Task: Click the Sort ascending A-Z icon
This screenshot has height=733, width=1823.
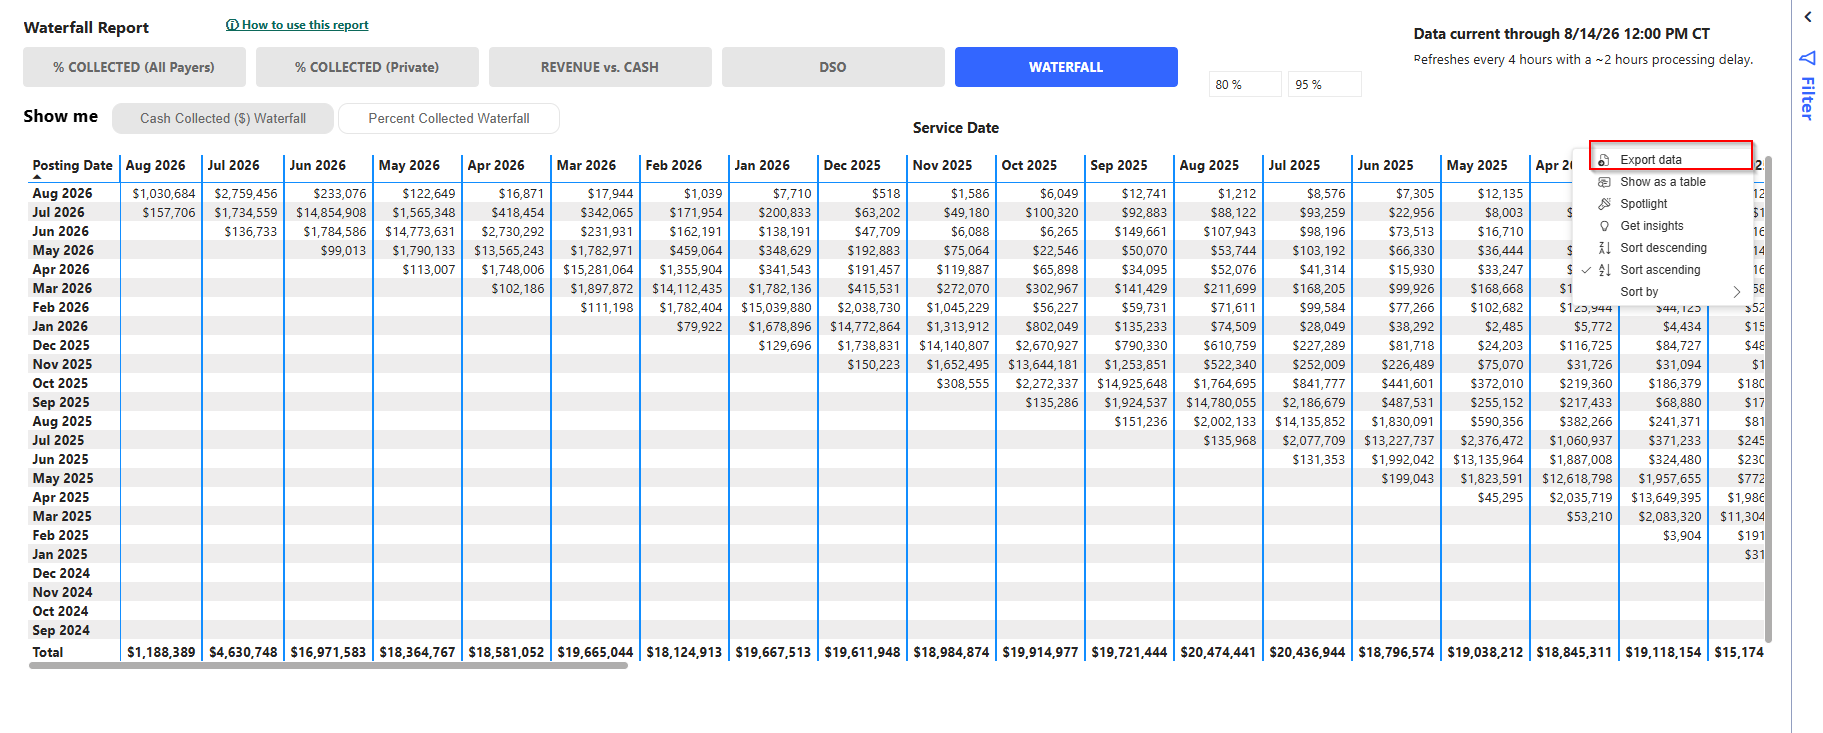Action: click(x=1604, y=270)
